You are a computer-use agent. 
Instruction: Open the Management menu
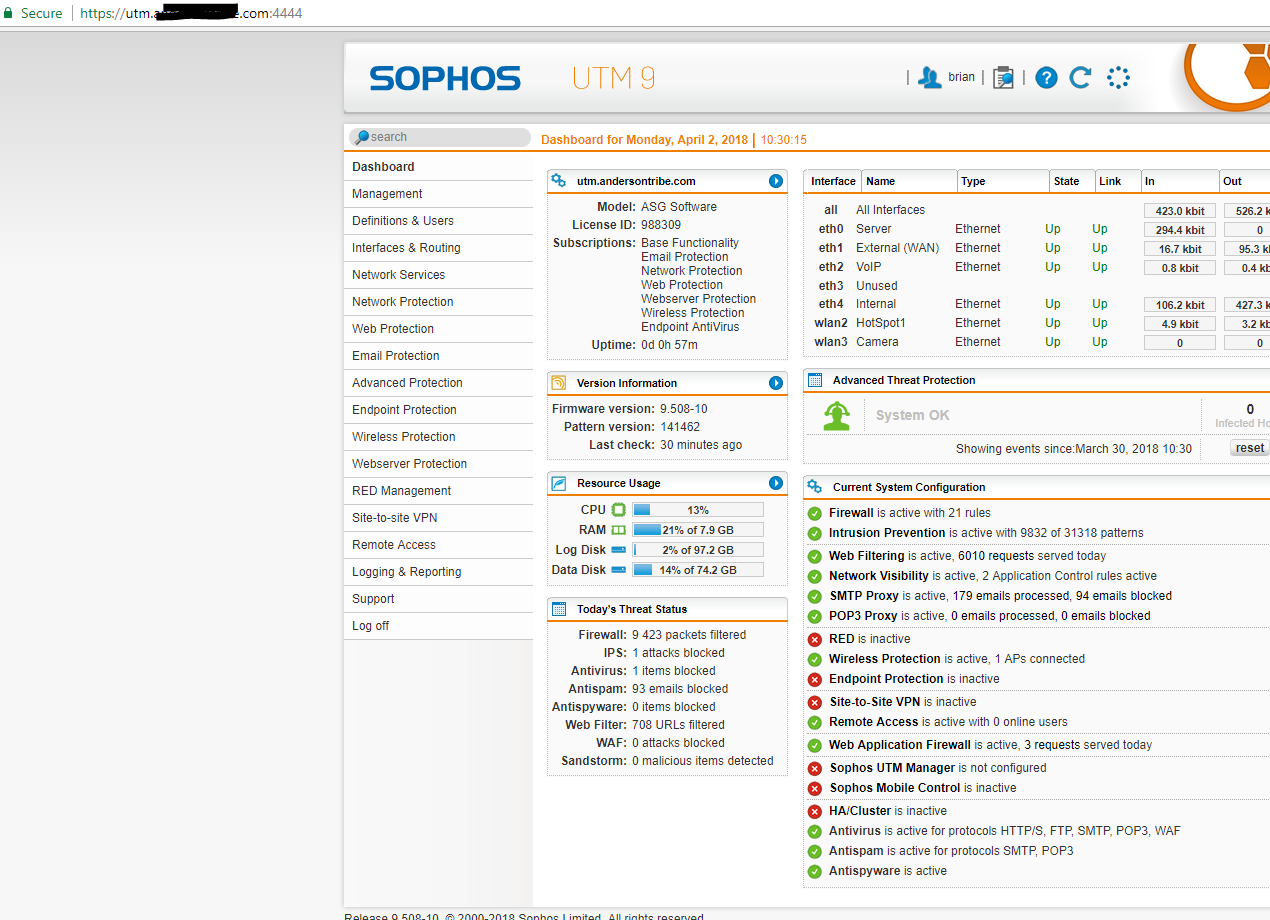point(438,194)
